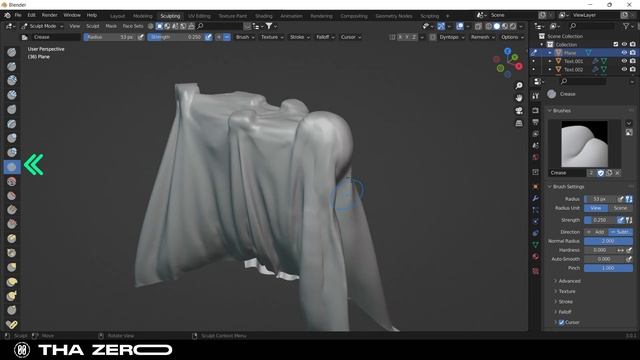Open the Options dropdown
The image size is (640, 360).
[x=512, y=37]
